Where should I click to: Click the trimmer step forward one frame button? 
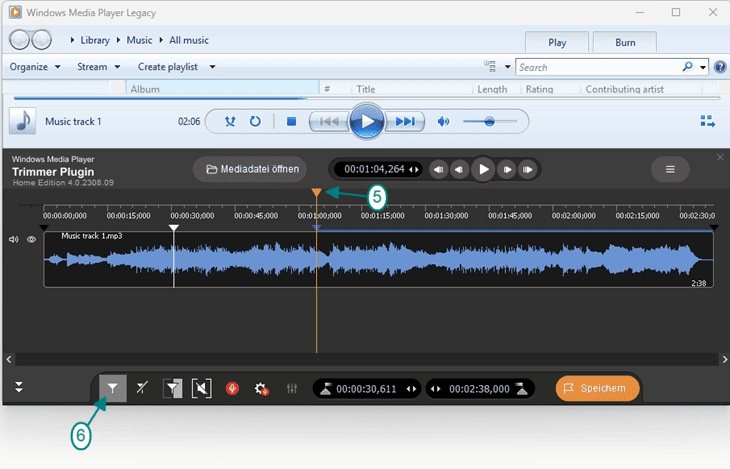pos(507,170)
